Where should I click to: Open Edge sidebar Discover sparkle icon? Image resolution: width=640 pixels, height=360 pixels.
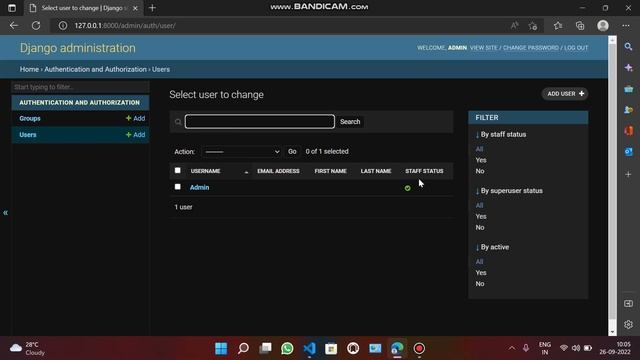tap(629, 68)
